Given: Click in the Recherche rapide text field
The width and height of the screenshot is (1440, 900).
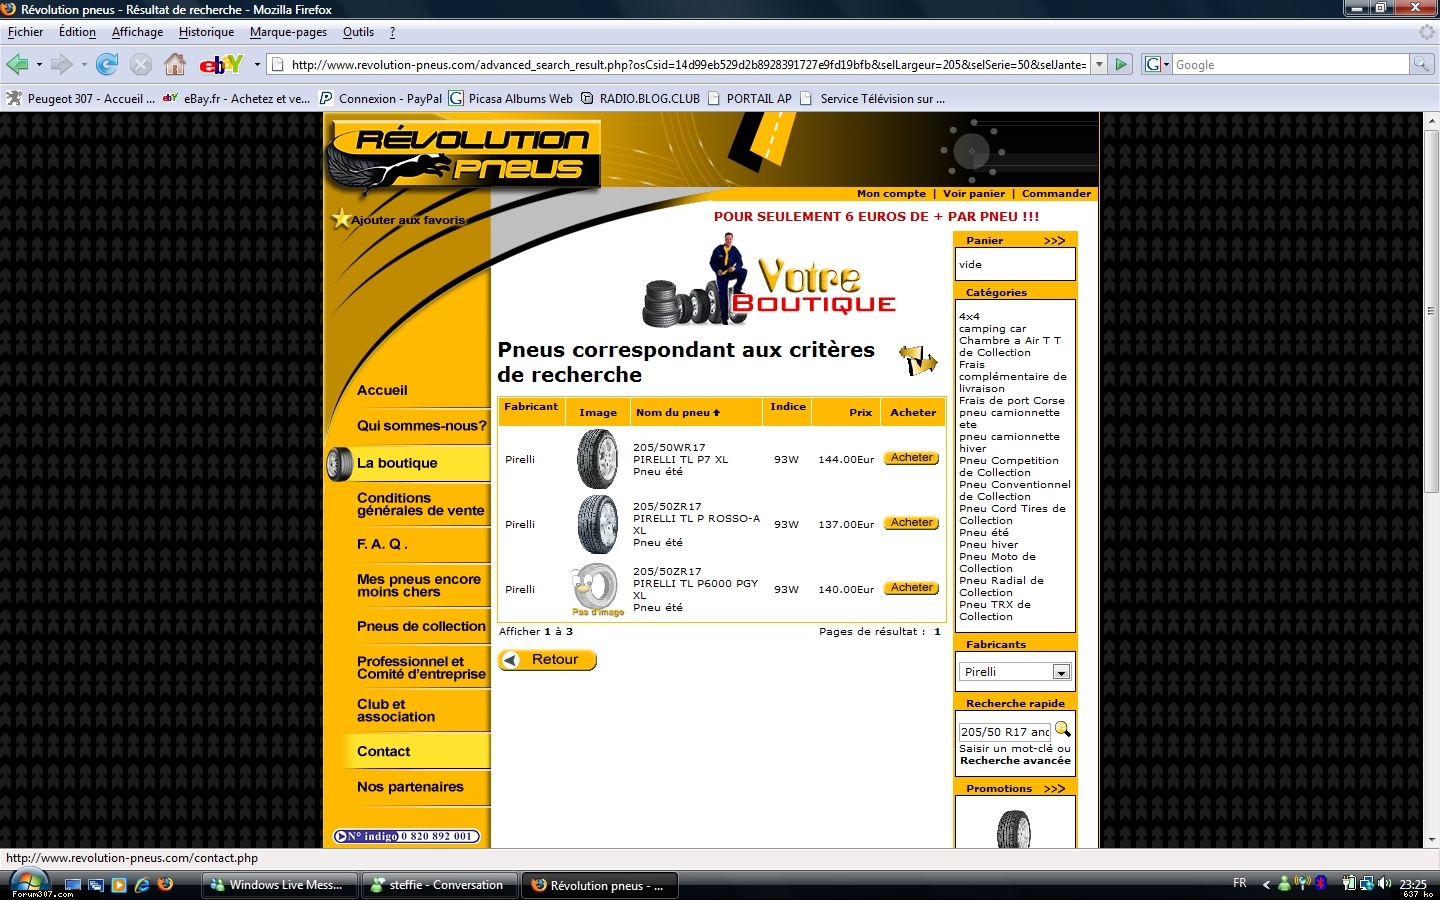Looking at the screenshot, I should pos(1005,732).
